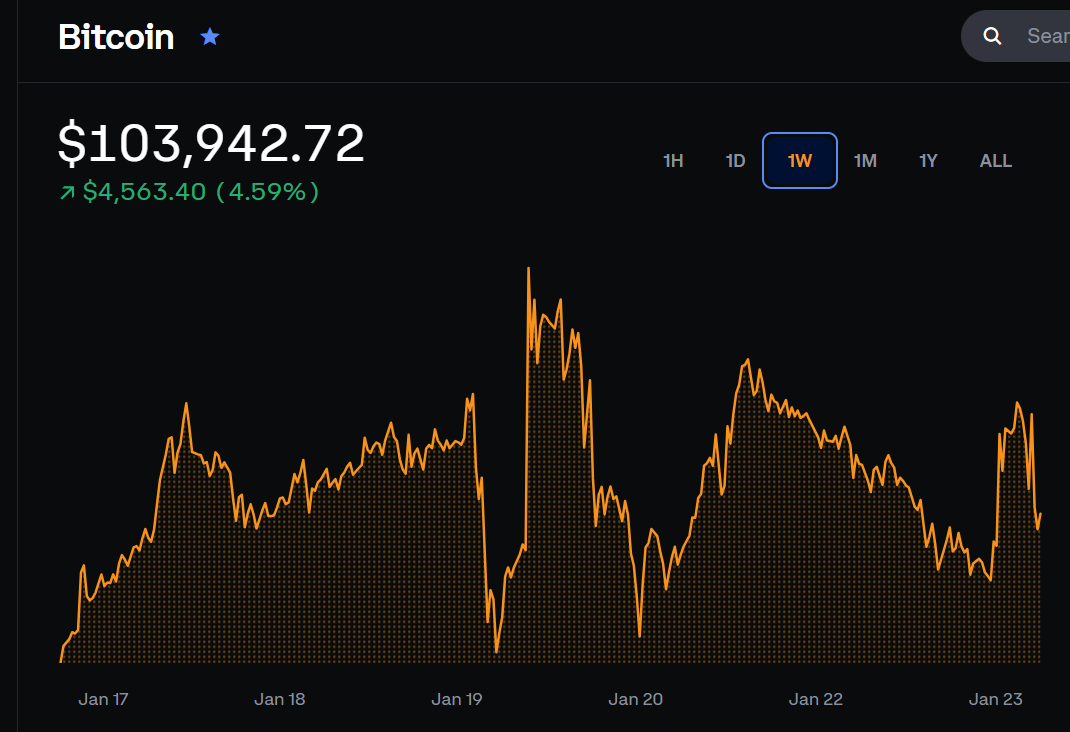
Task: Click the green up-arrow trend icon
Action: pos(67,193)
